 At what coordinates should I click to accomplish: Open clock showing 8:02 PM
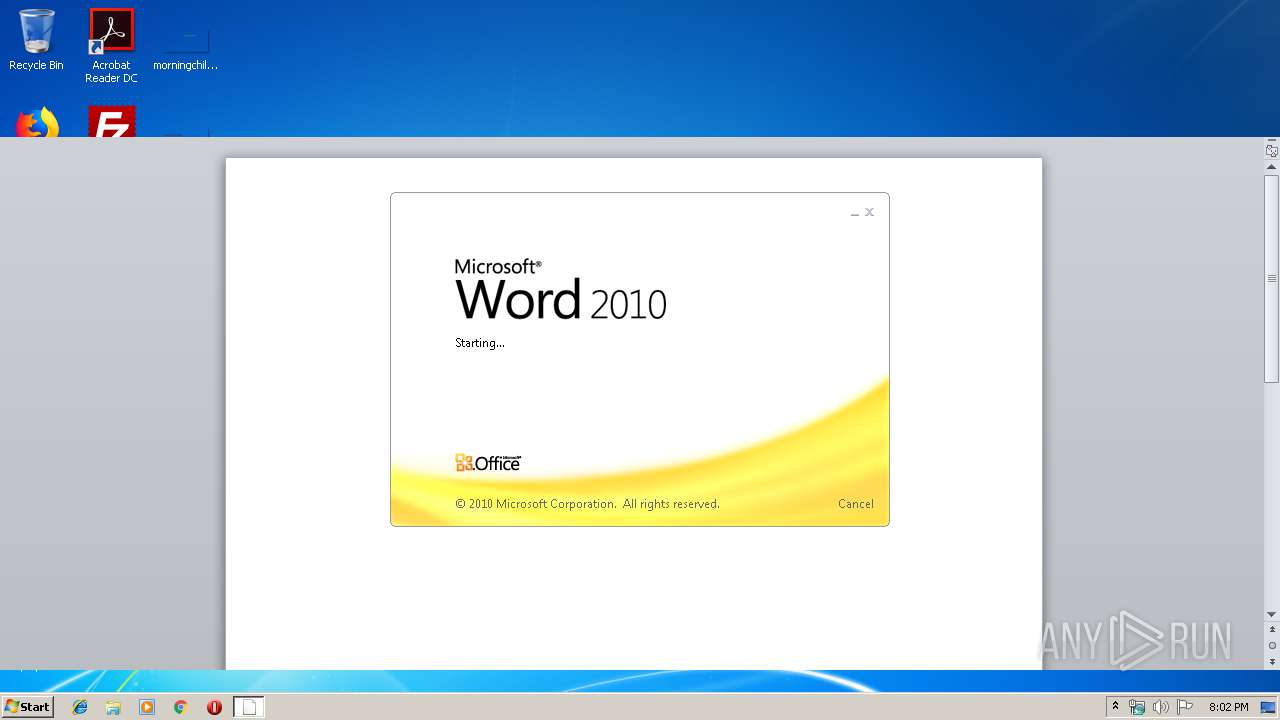(x=1229, y=707)
